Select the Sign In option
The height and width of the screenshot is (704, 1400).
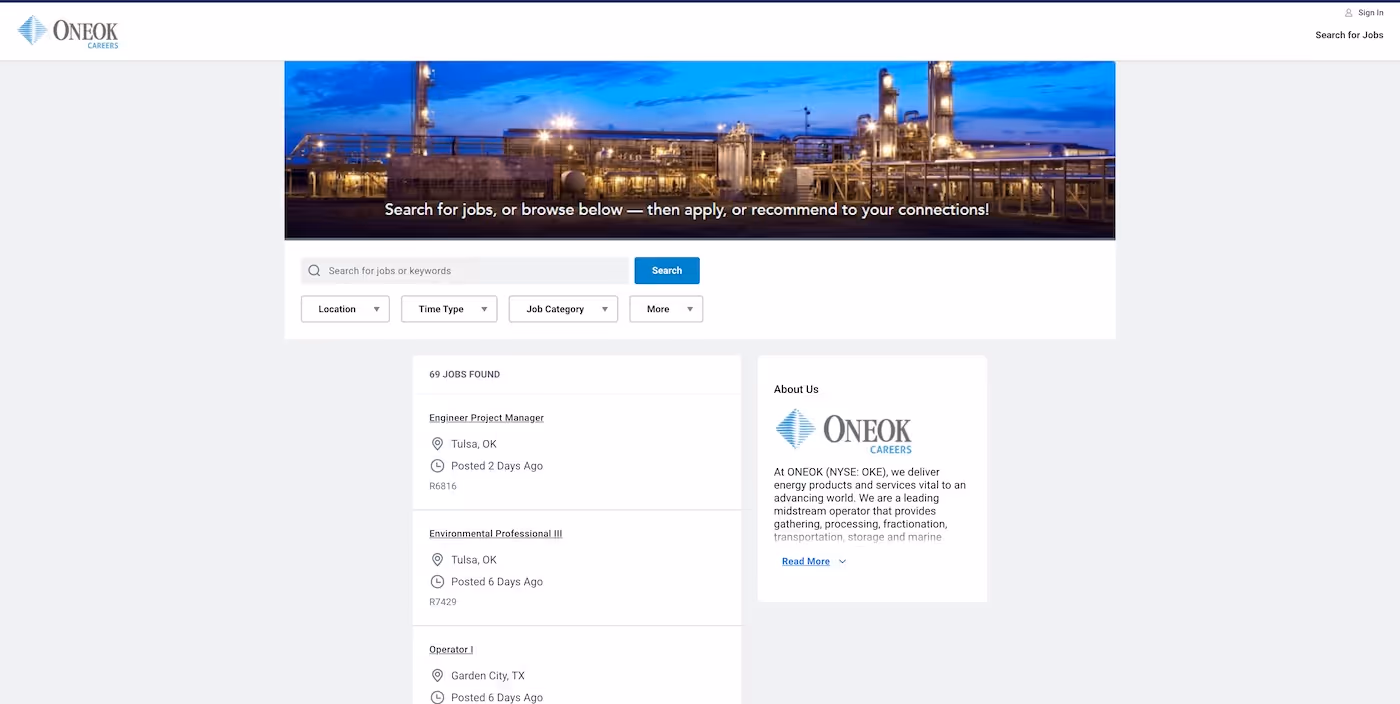(1369, 12)
